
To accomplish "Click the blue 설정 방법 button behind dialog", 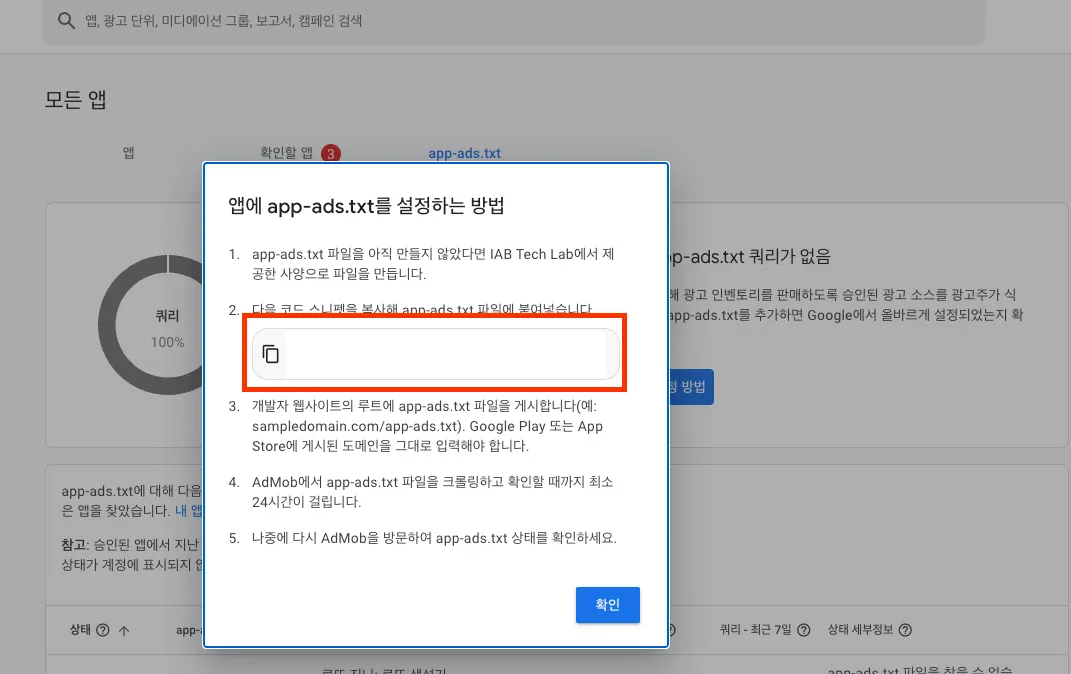I will (691, 387).
